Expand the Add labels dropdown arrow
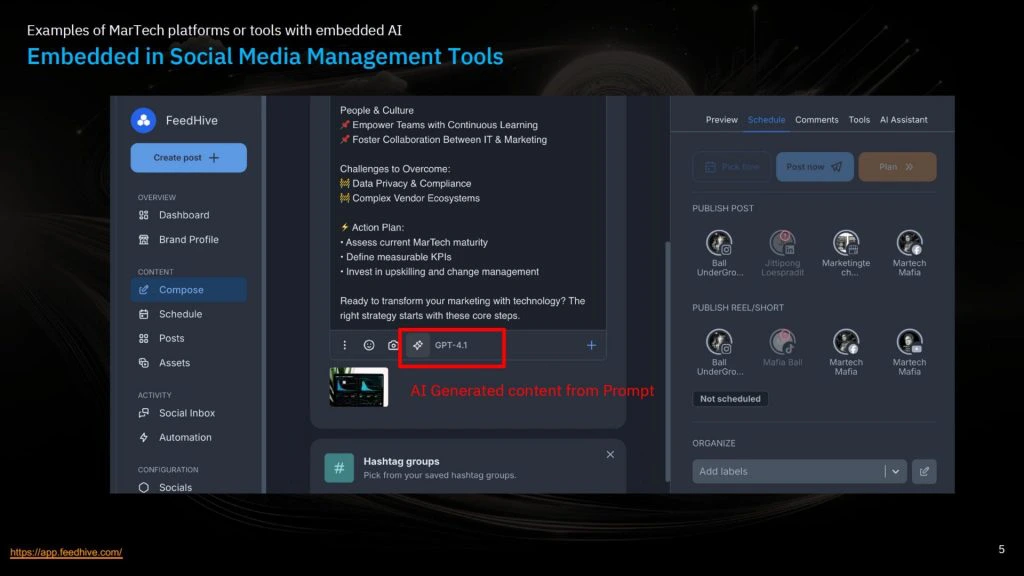Viewport: 1024px width, 576px height. (895, 471)
